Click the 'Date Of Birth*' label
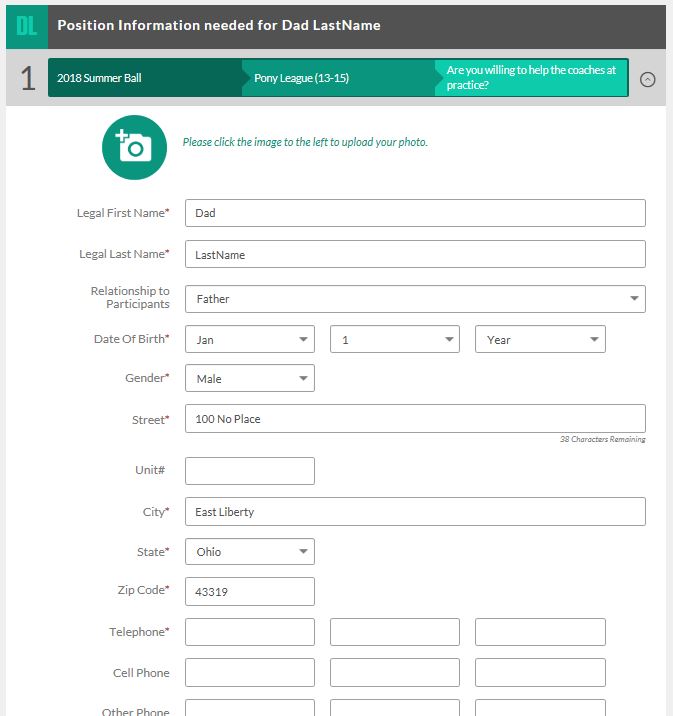Viewport: 673px width, 716px height. click(x=131, y=339)
